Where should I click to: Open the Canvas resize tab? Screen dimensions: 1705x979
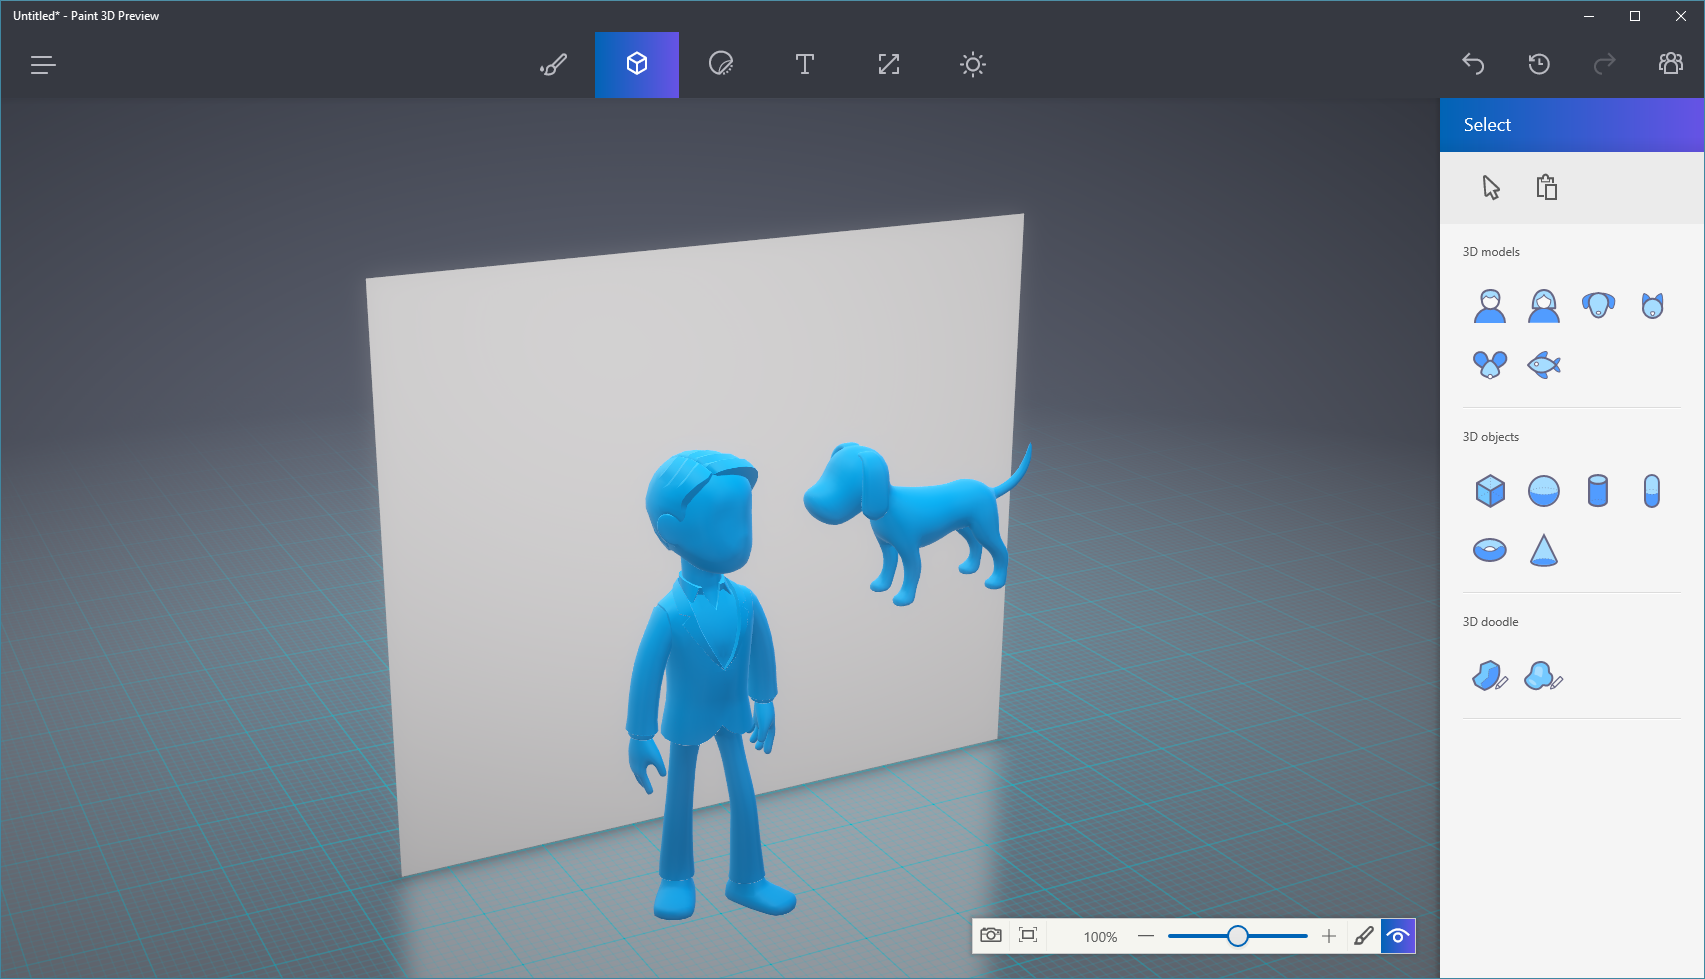pos(889,65)
